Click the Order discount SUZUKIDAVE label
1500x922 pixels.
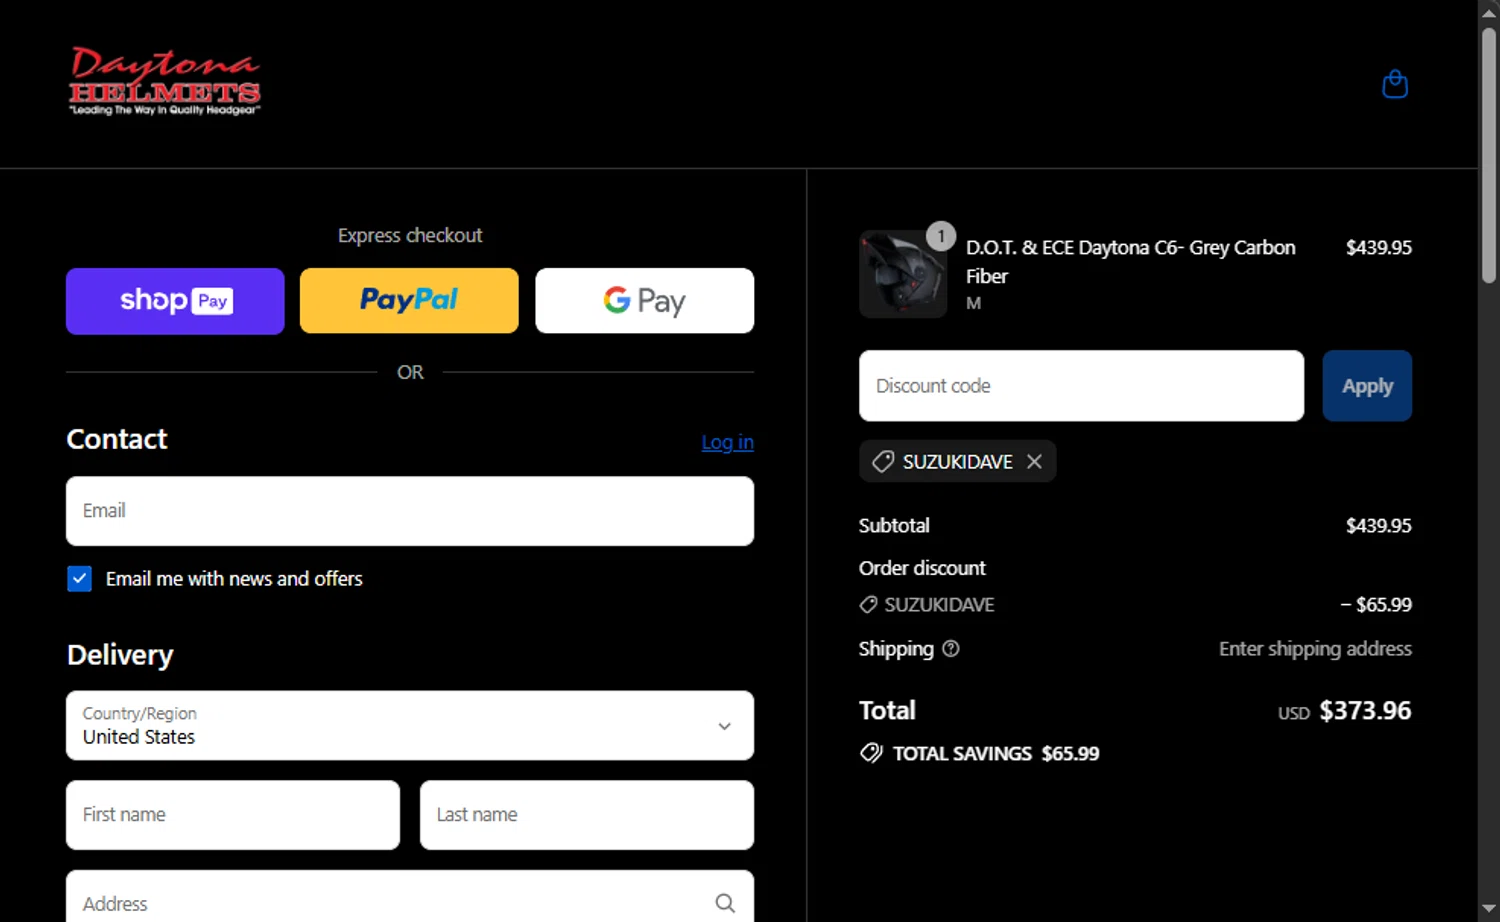coord(939,605)
